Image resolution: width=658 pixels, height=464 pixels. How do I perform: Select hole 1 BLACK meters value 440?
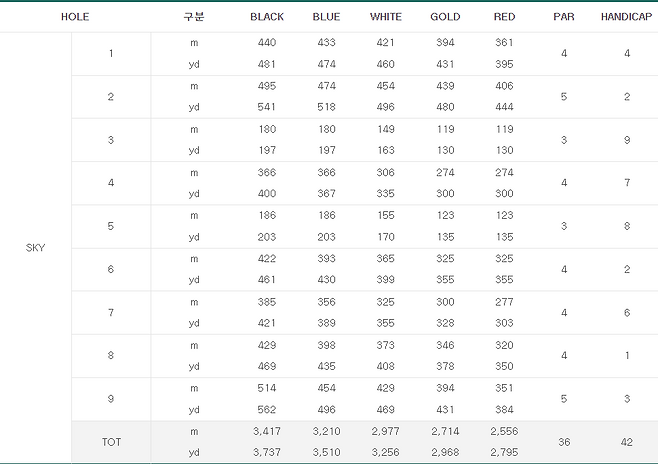[267, 43]
